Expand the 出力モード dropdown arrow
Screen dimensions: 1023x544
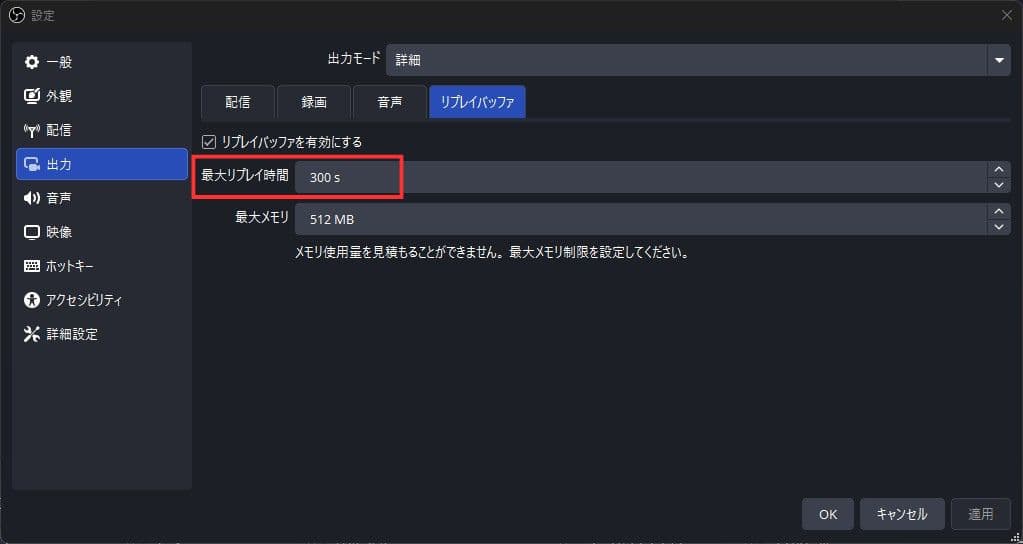[998, 60]
